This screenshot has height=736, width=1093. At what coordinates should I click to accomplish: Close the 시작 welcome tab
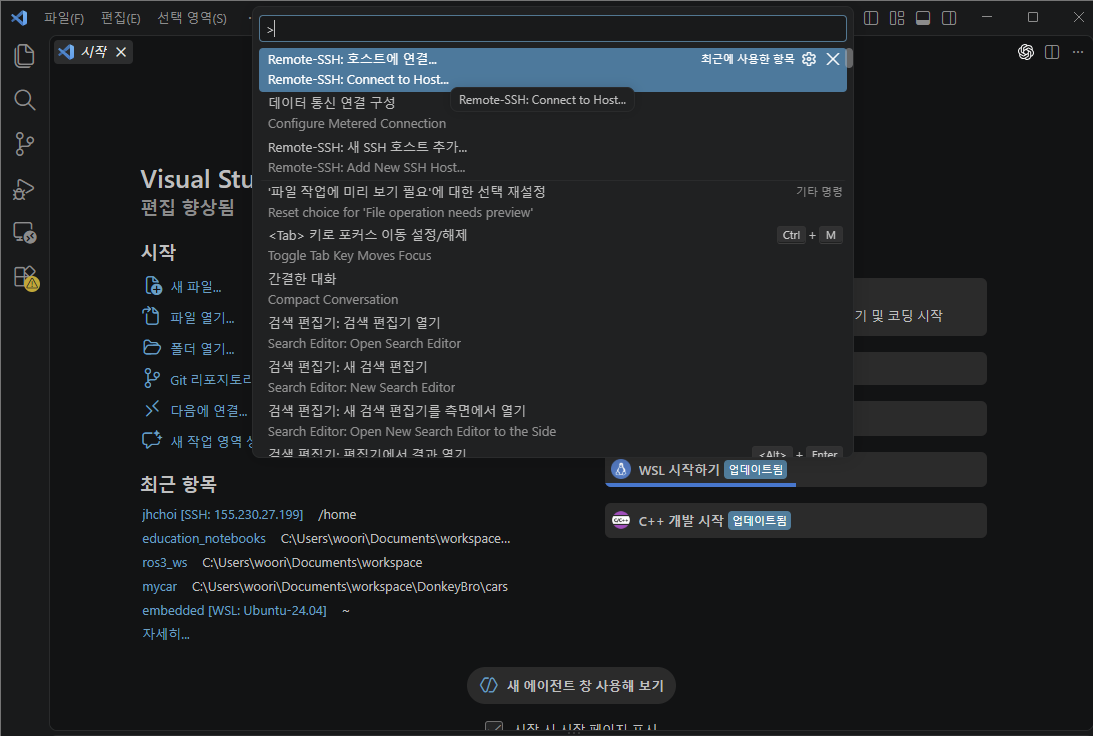click(x=121, y=52)
